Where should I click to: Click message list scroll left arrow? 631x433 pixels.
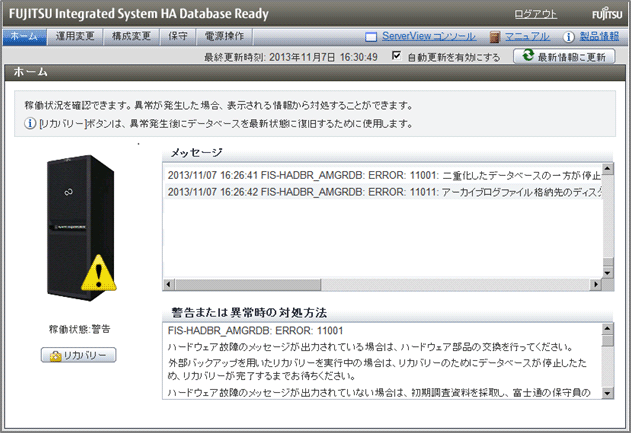point(168,285)
